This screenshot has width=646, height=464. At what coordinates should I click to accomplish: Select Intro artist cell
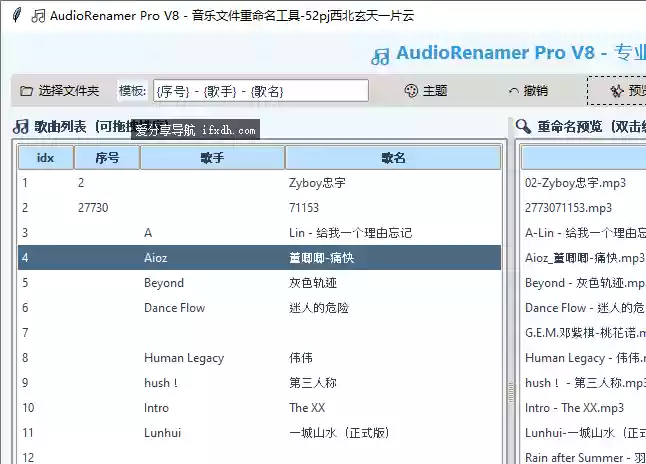click(157, 408)
